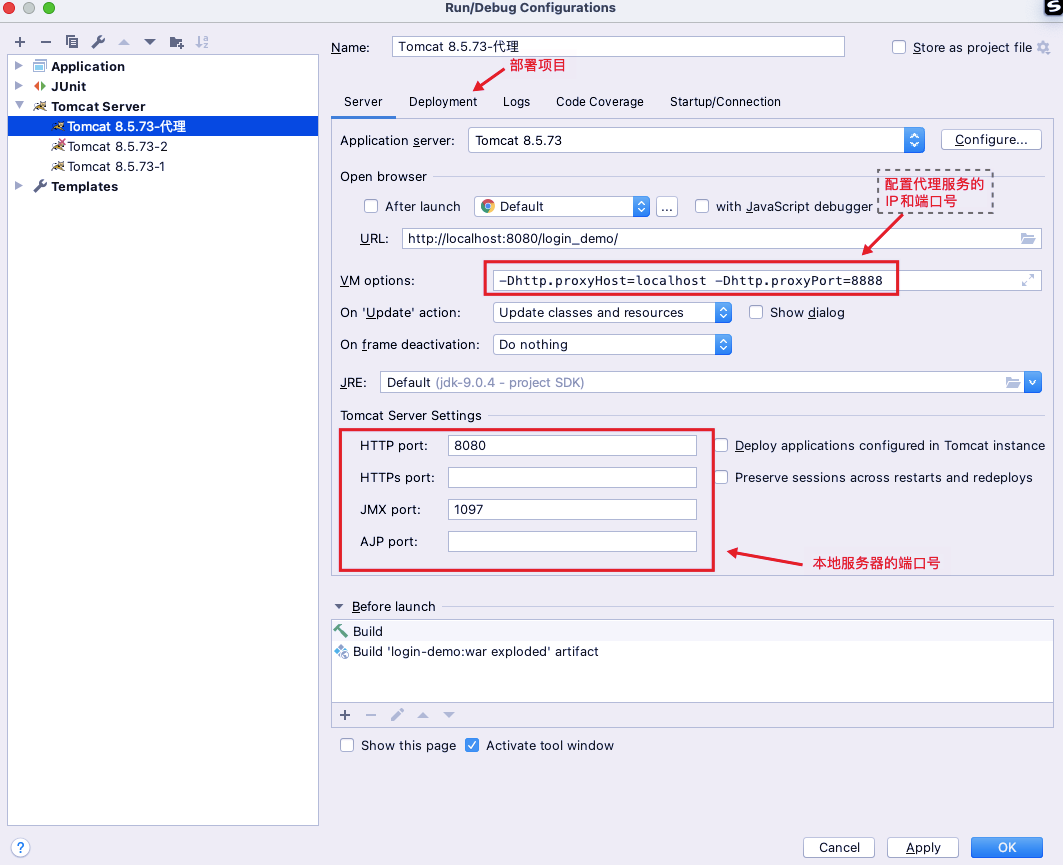Toggle the Show dialog checkbox
Screen dimensions: 1063x865
pyautogui.click(x=756, y=312)
